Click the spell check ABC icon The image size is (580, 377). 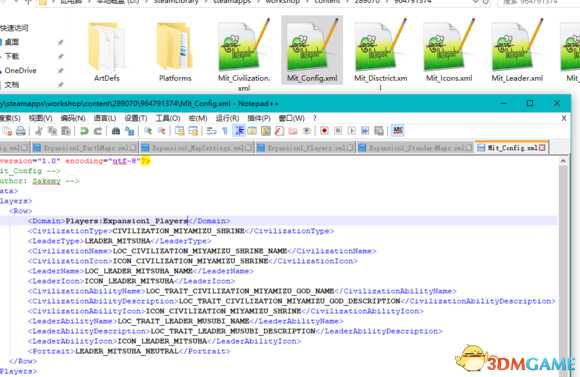398,131
